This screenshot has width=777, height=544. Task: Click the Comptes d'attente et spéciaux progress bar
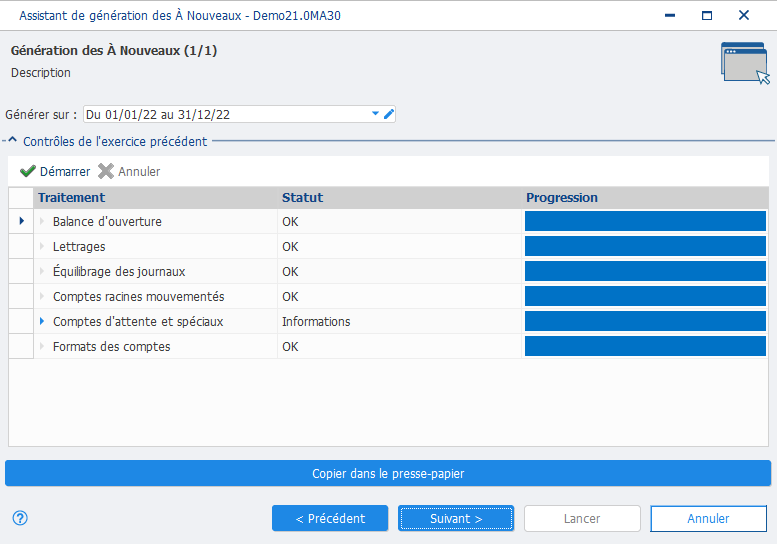click(645, 321)
